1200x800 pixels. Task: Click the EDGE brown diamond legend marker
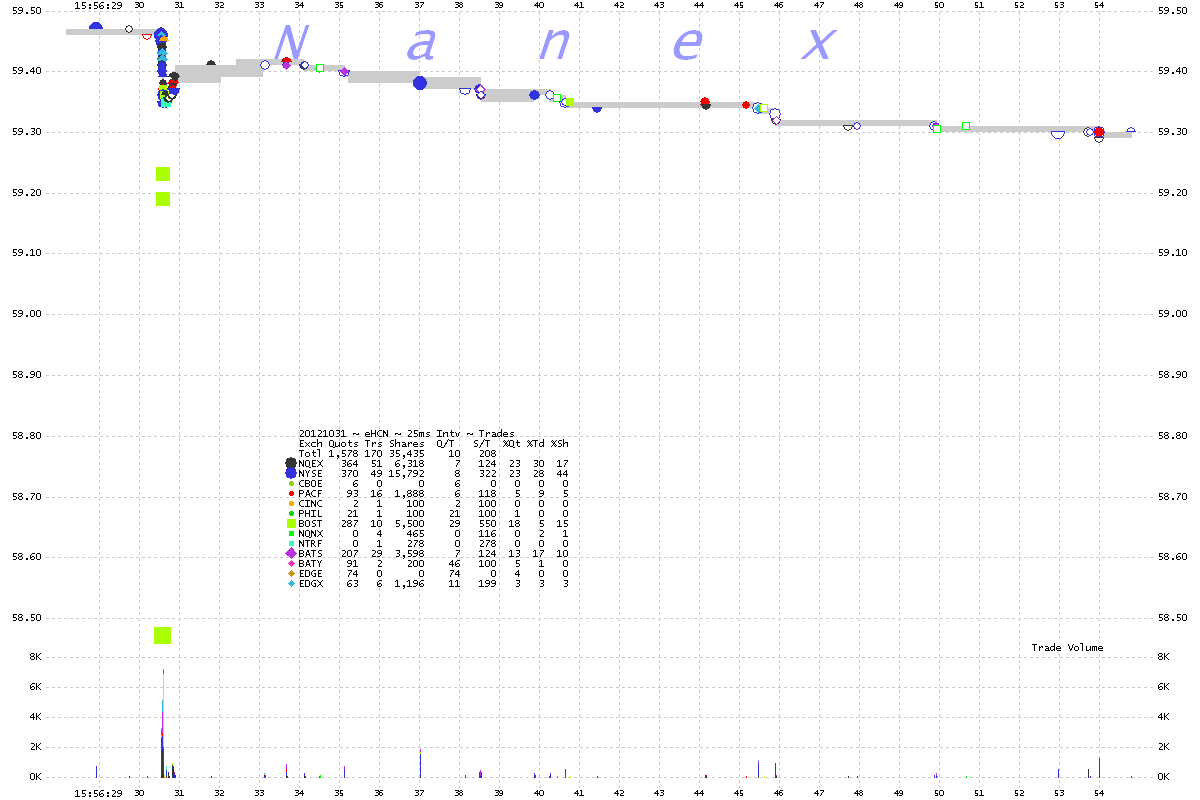(291, 573)
